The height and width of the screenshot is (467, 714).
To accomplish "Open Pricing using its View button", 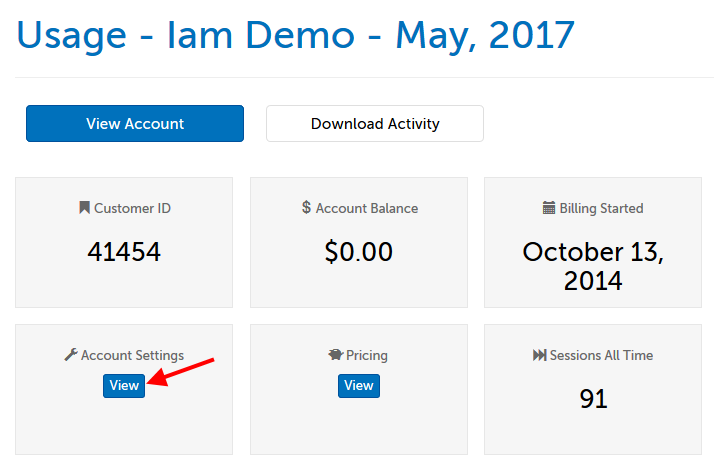I will coord(358,385).
